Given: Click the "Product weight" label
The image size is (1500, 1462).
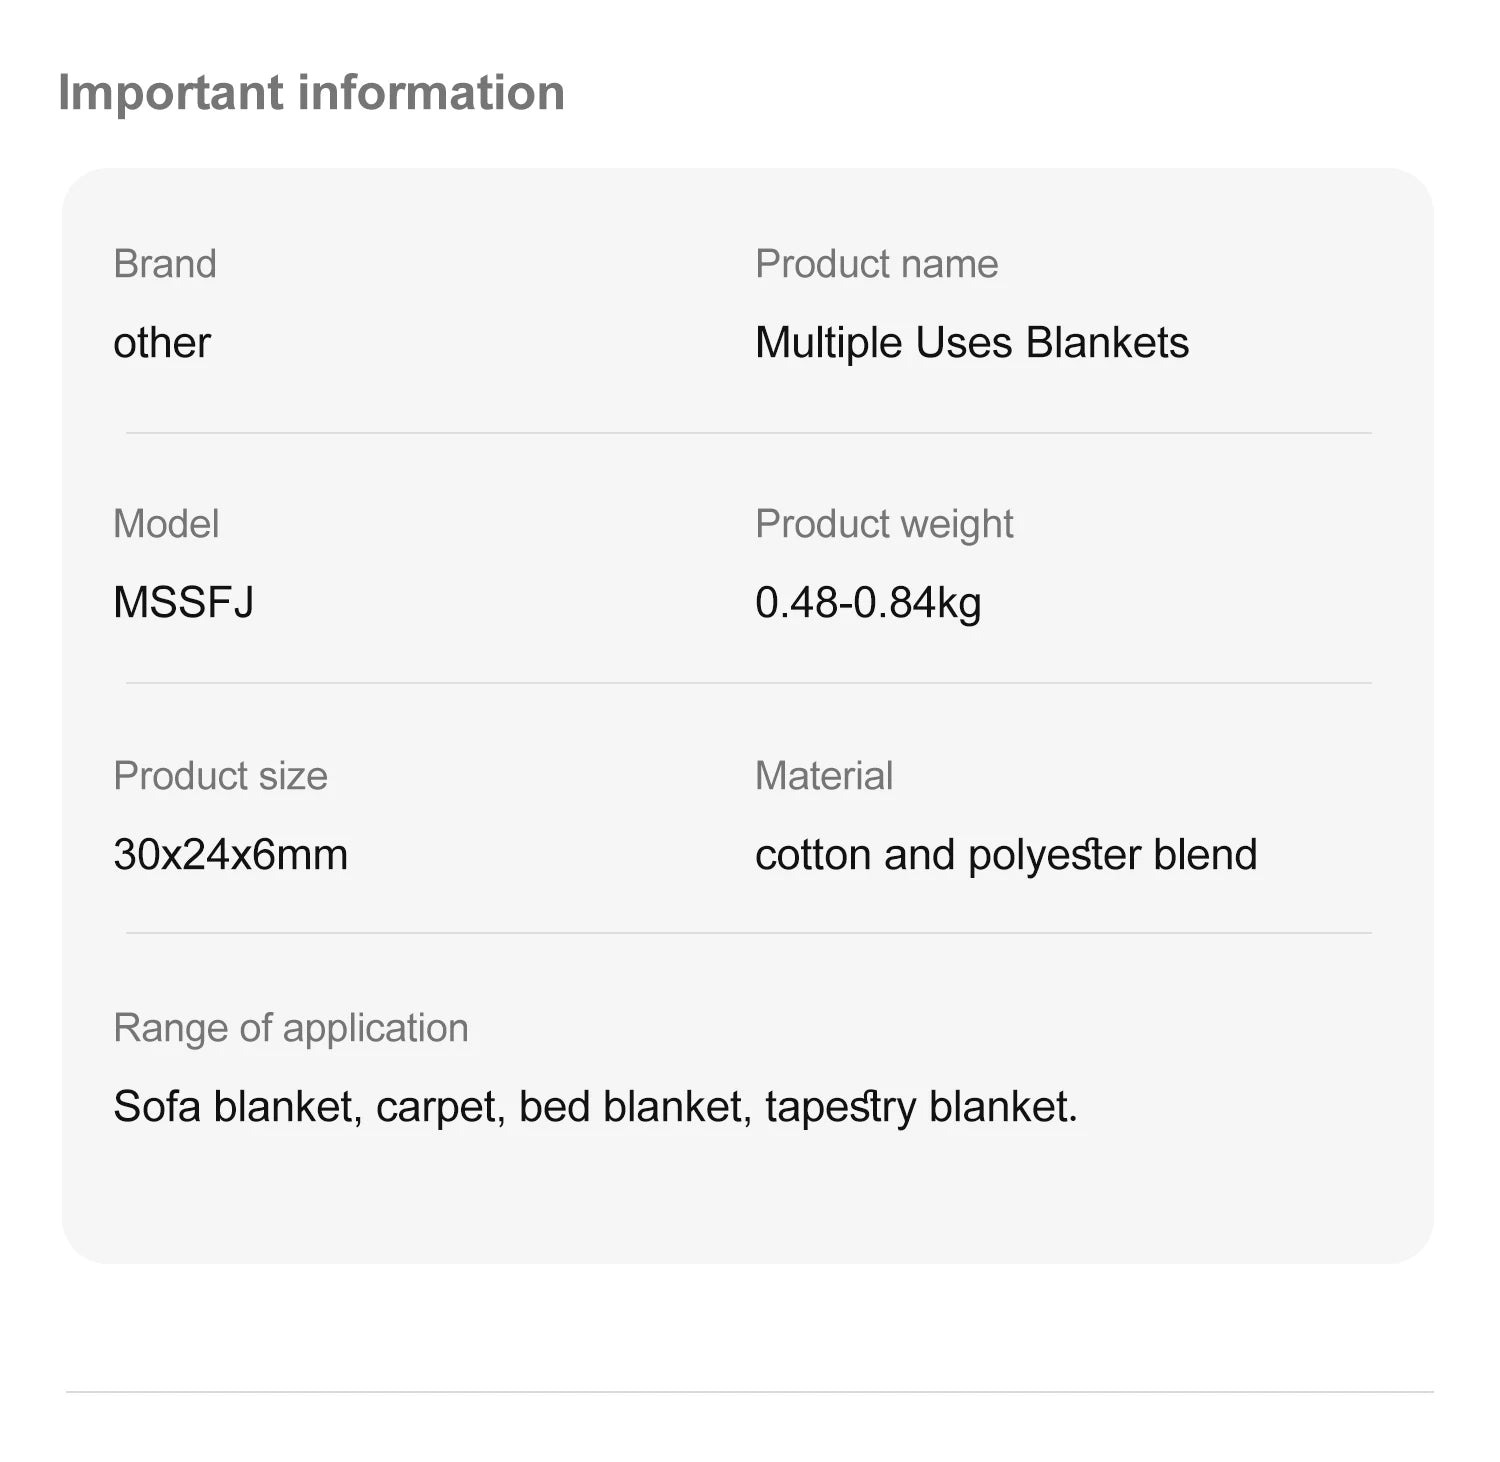Looking at the screenshot, I should coord(884,524).
